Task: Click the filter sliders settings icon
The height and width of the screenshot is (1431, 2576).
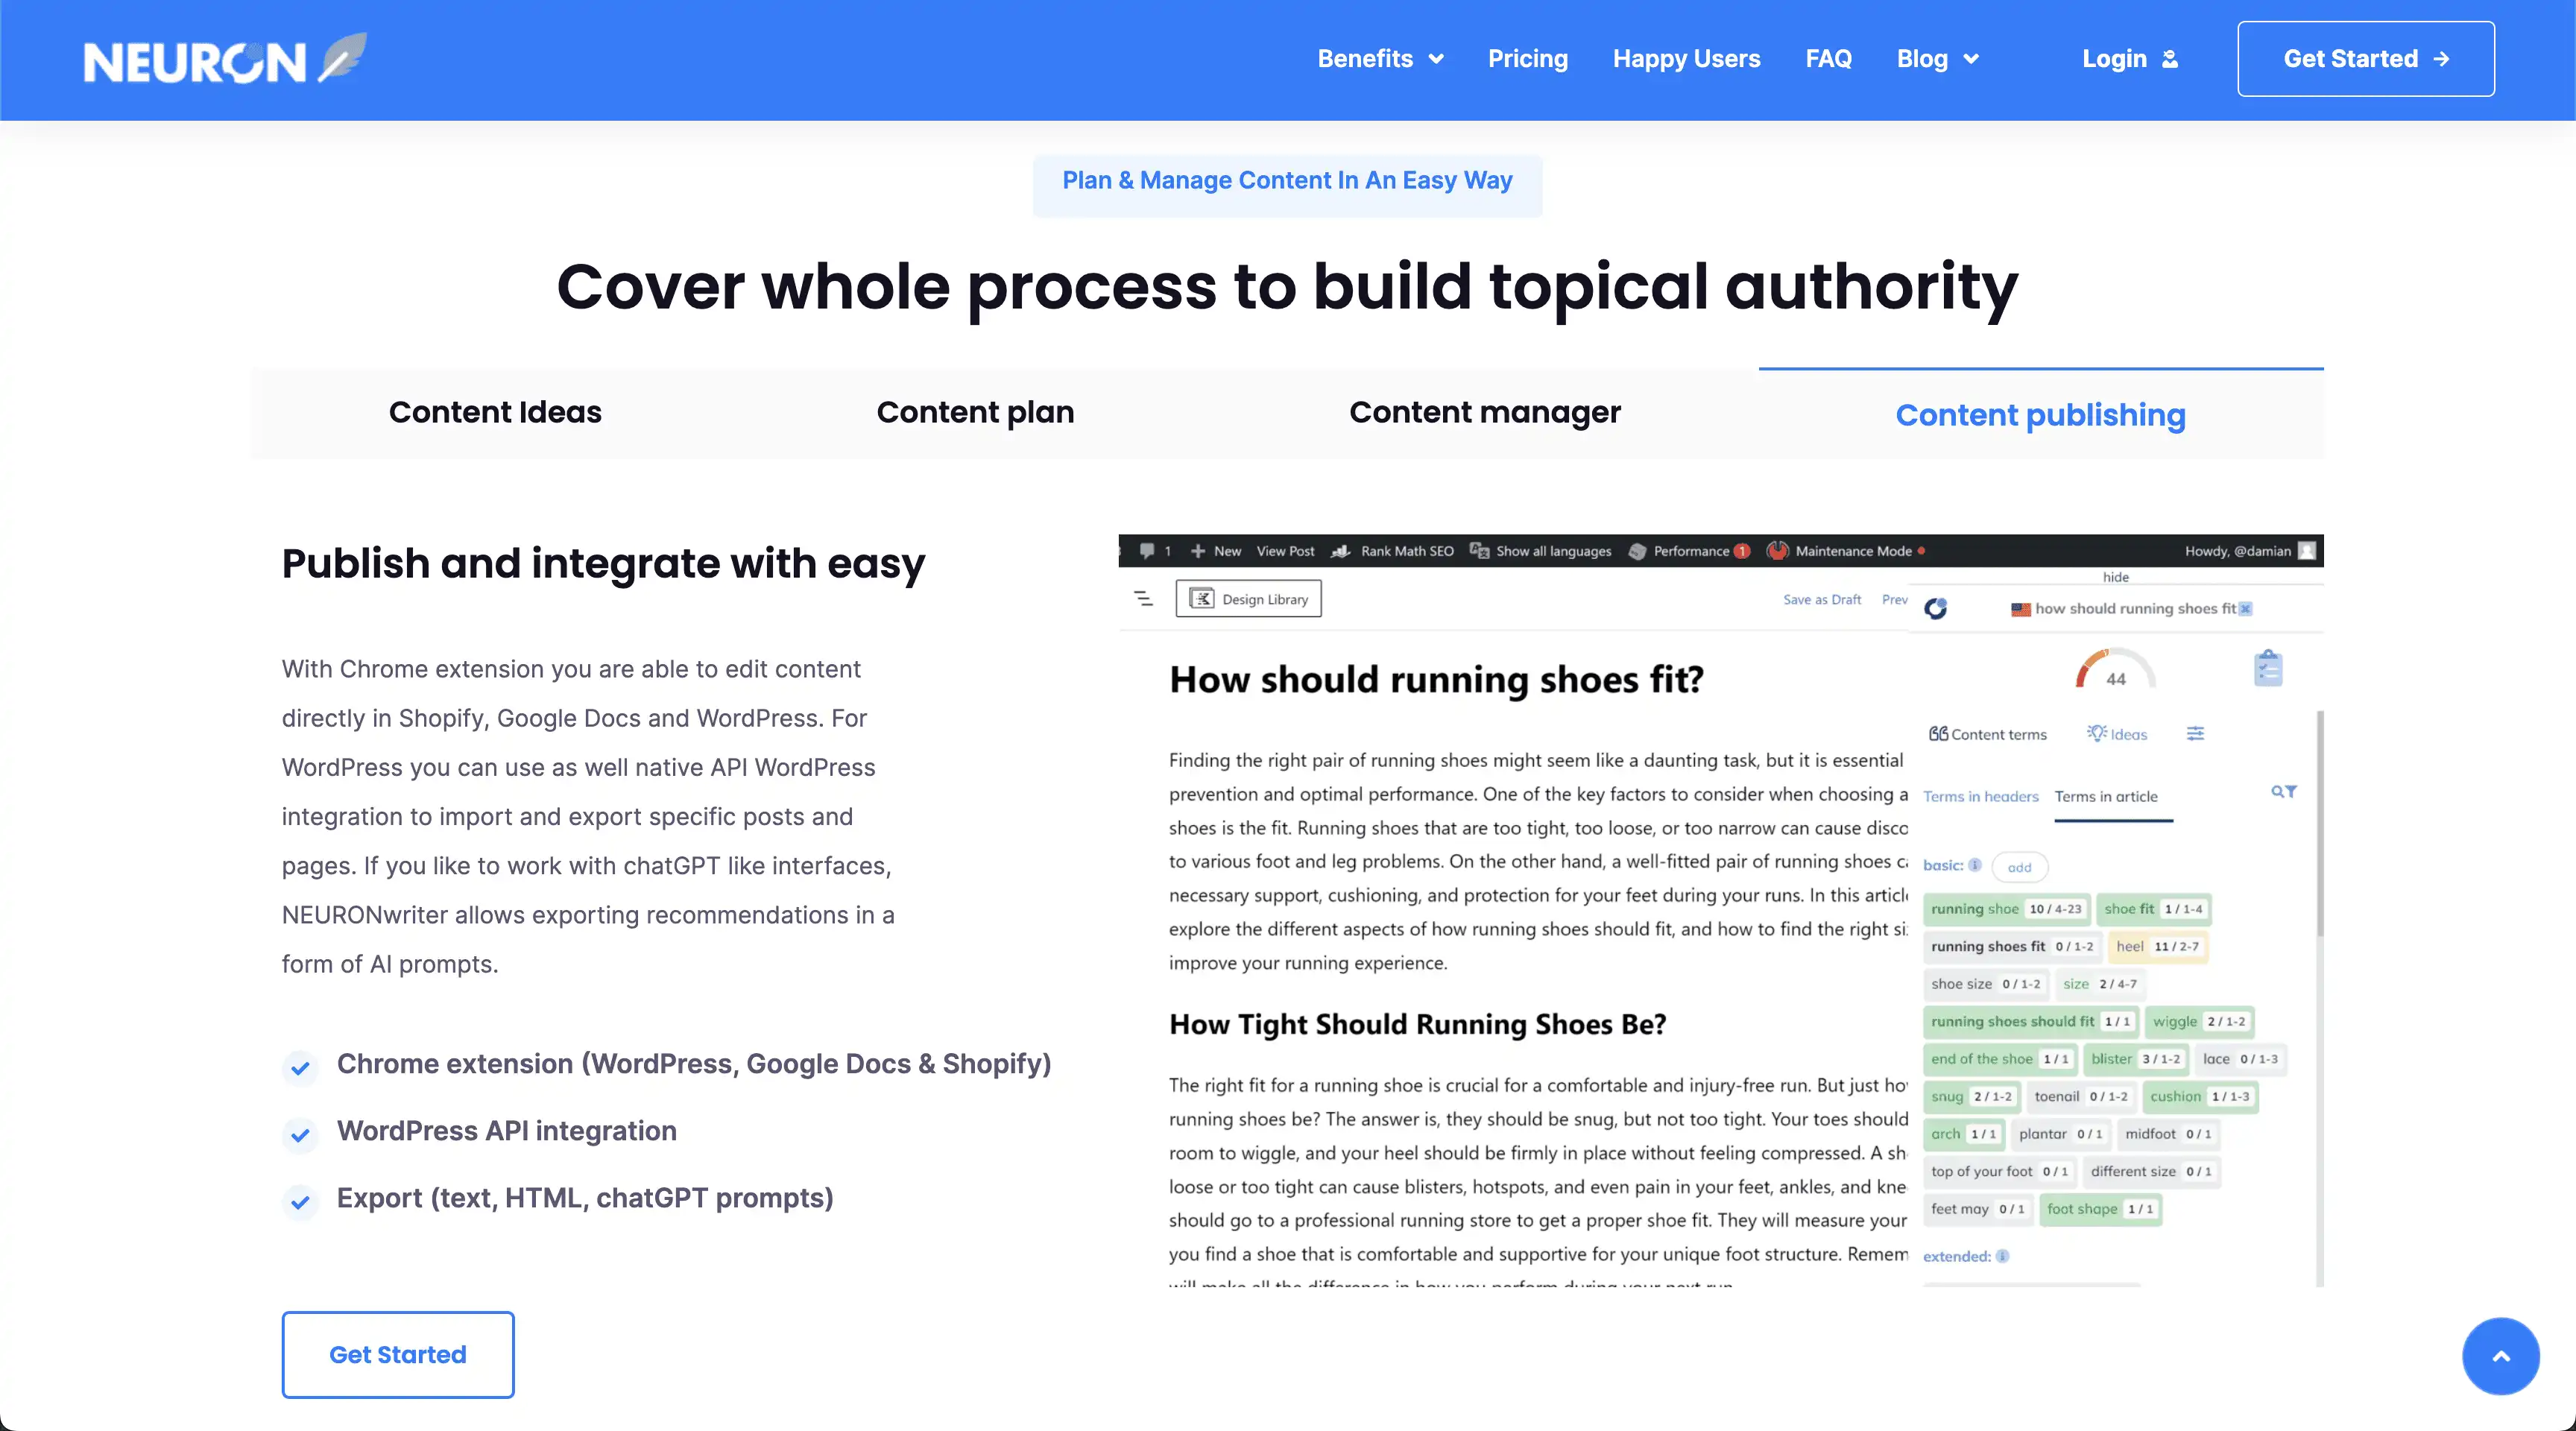Action: (x=2195, y=734)
